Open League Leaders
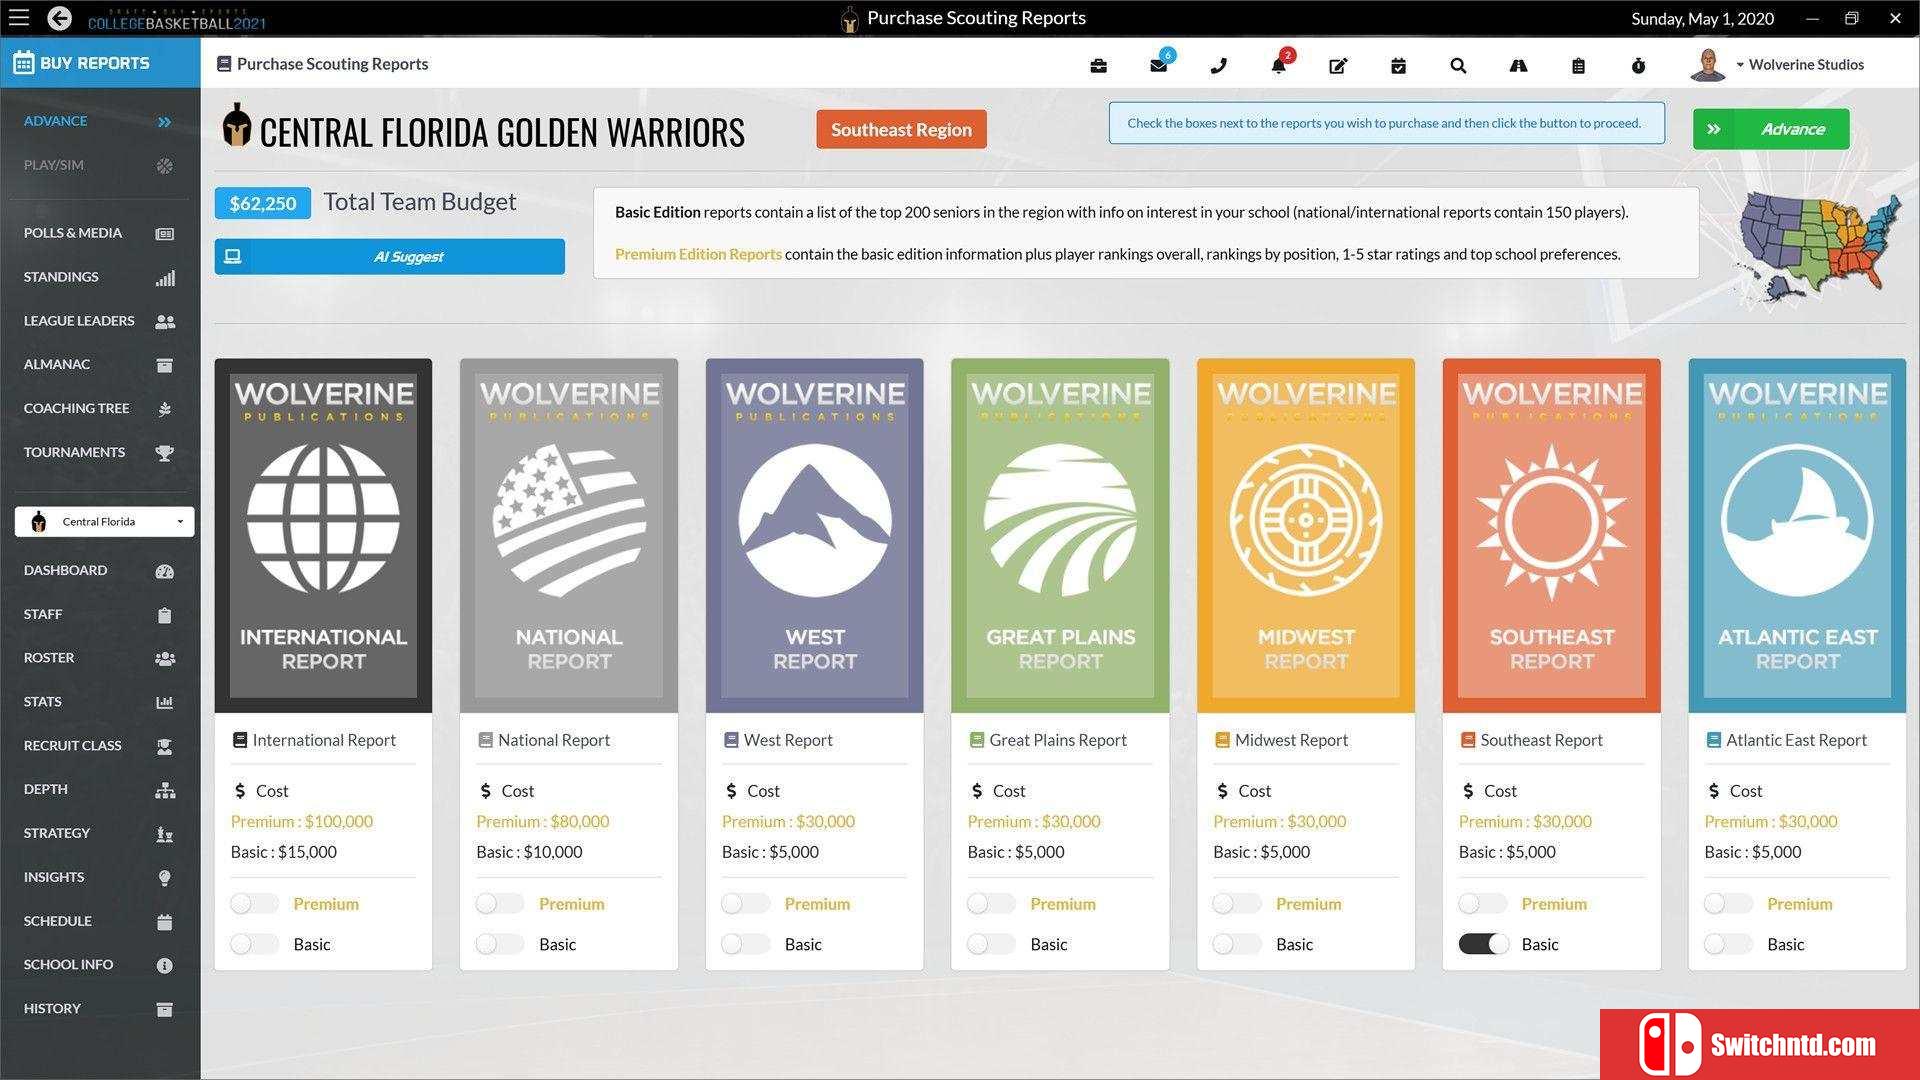 coord(100,321)
